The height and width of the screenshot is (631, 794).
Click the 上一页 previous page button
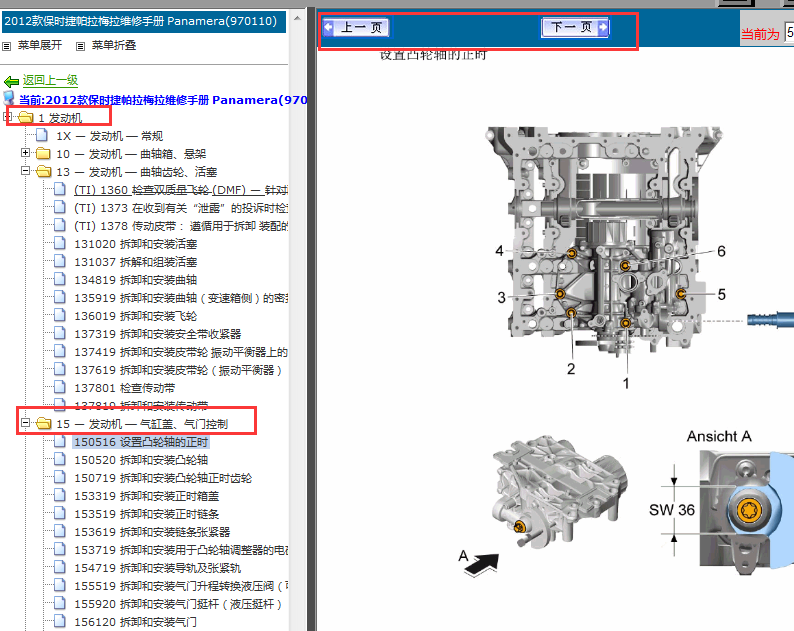coord(356,27)
